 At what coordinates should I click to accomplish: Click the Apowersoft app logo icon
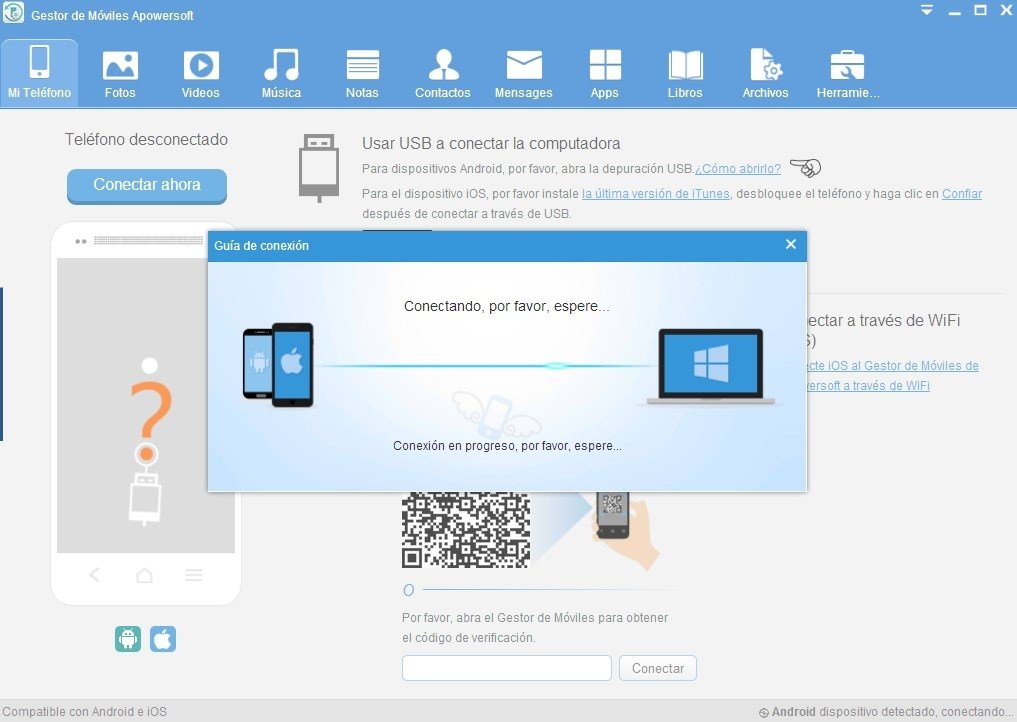[13, 13]
